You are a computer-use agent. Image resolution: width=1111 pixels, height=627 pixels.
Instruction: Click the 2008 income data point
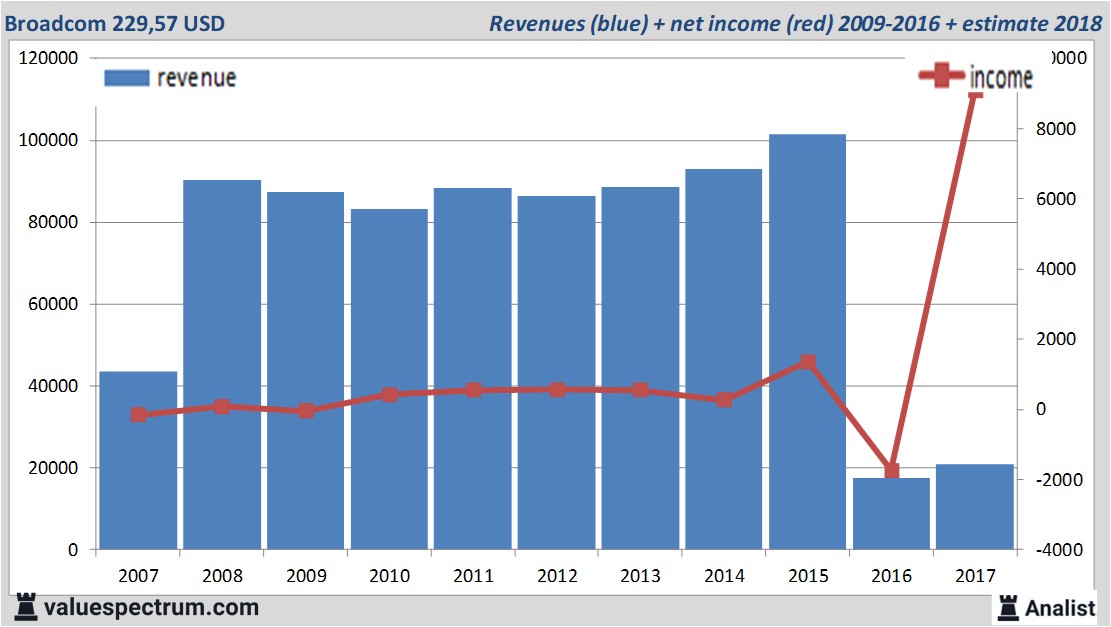(222, 406)
